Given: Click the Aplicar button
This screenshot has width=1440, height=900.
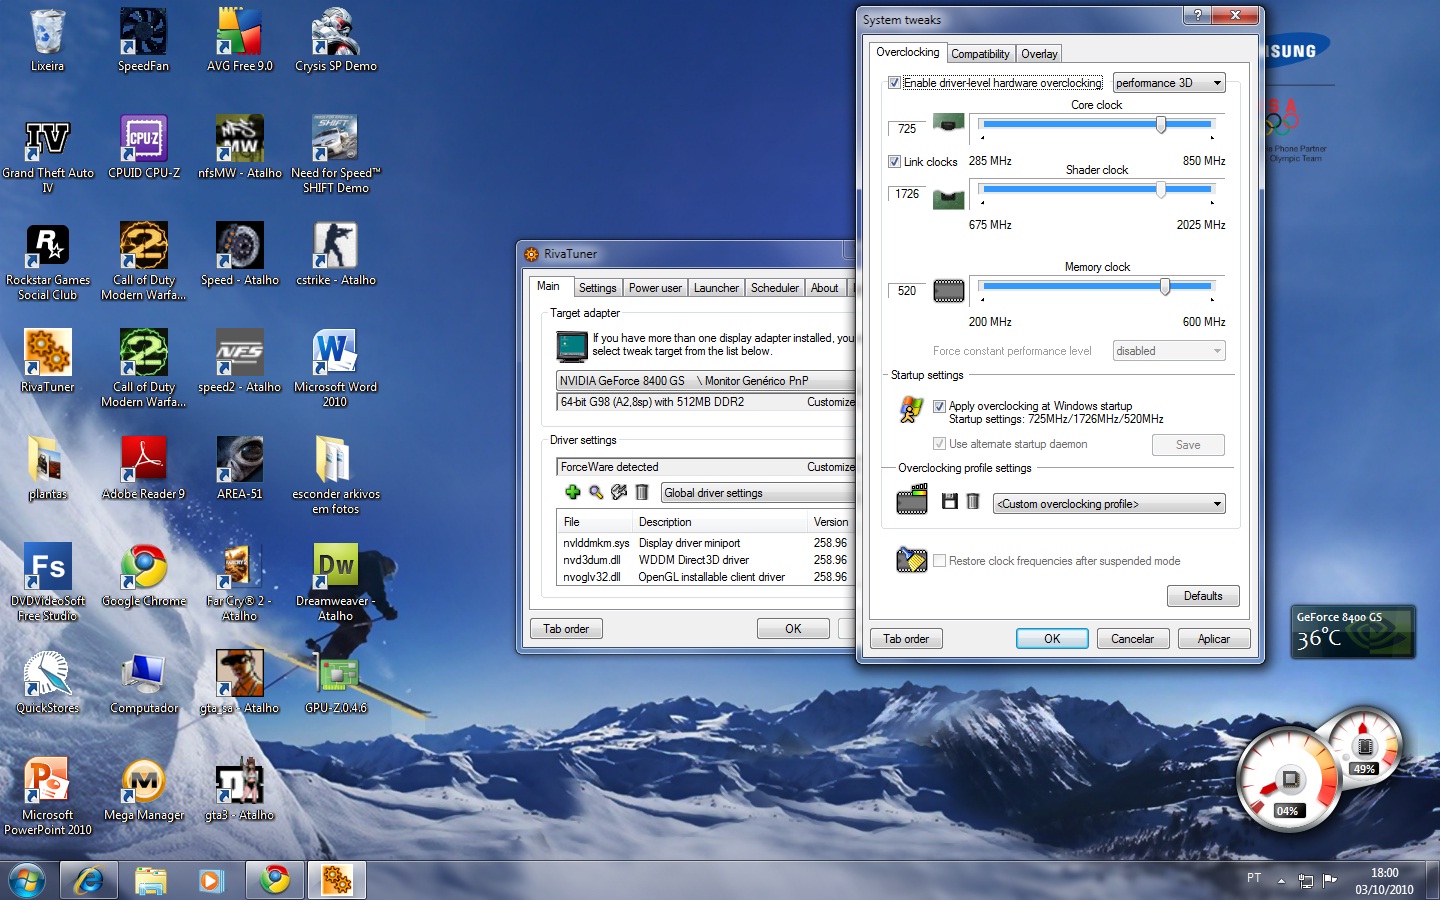Looking at the screenshot, I should 1214,639.
